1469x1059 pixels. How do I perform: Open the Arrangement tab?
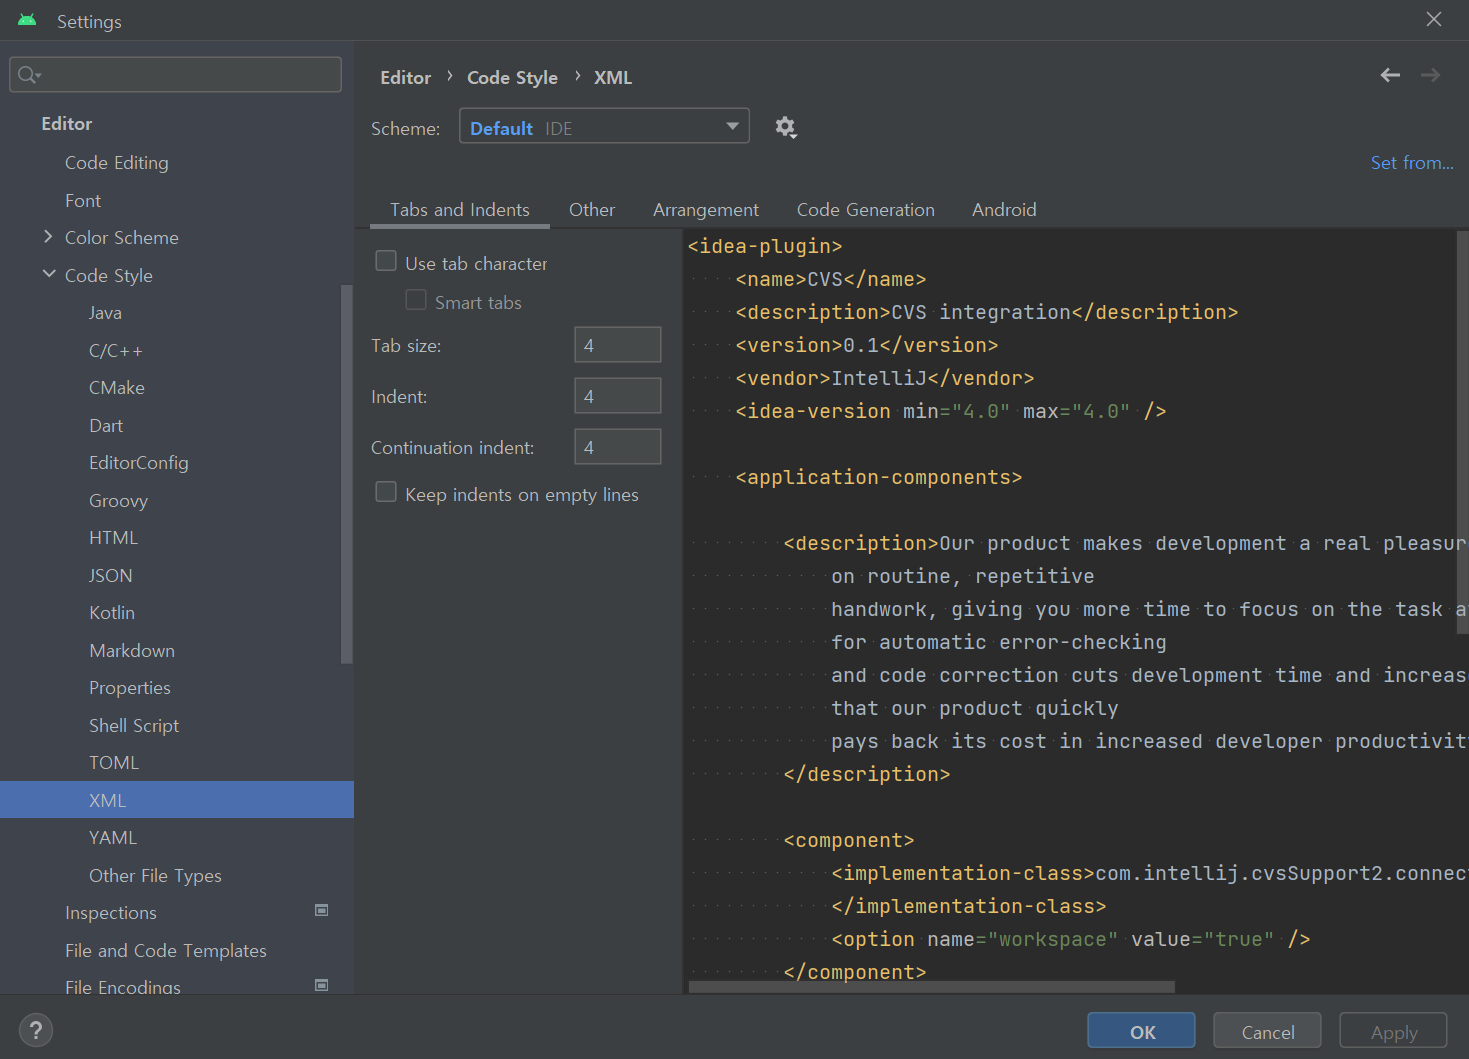706,210
